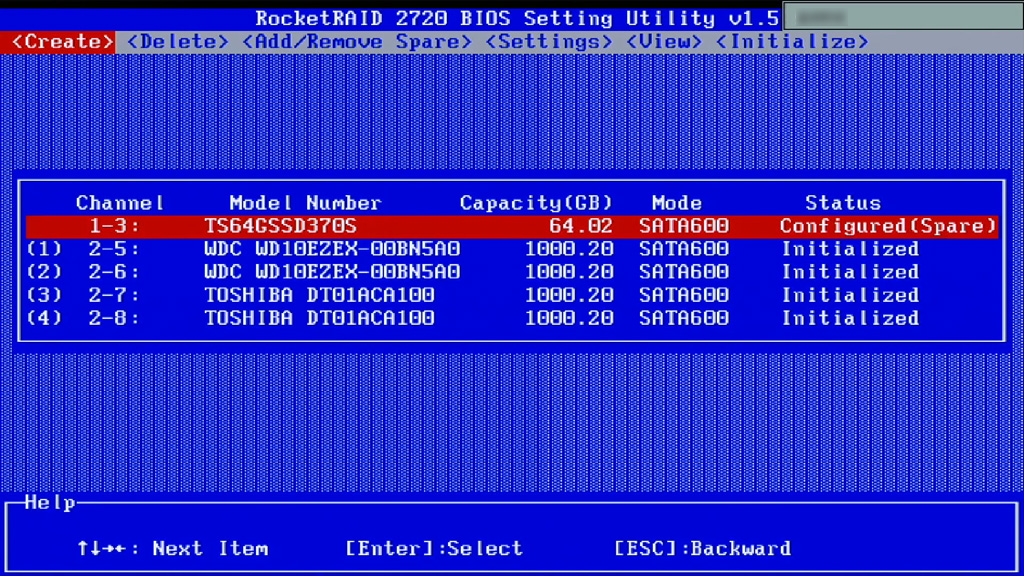Click the Model Number column header
The image size is (1024, 576).
(x=305, y=203)
